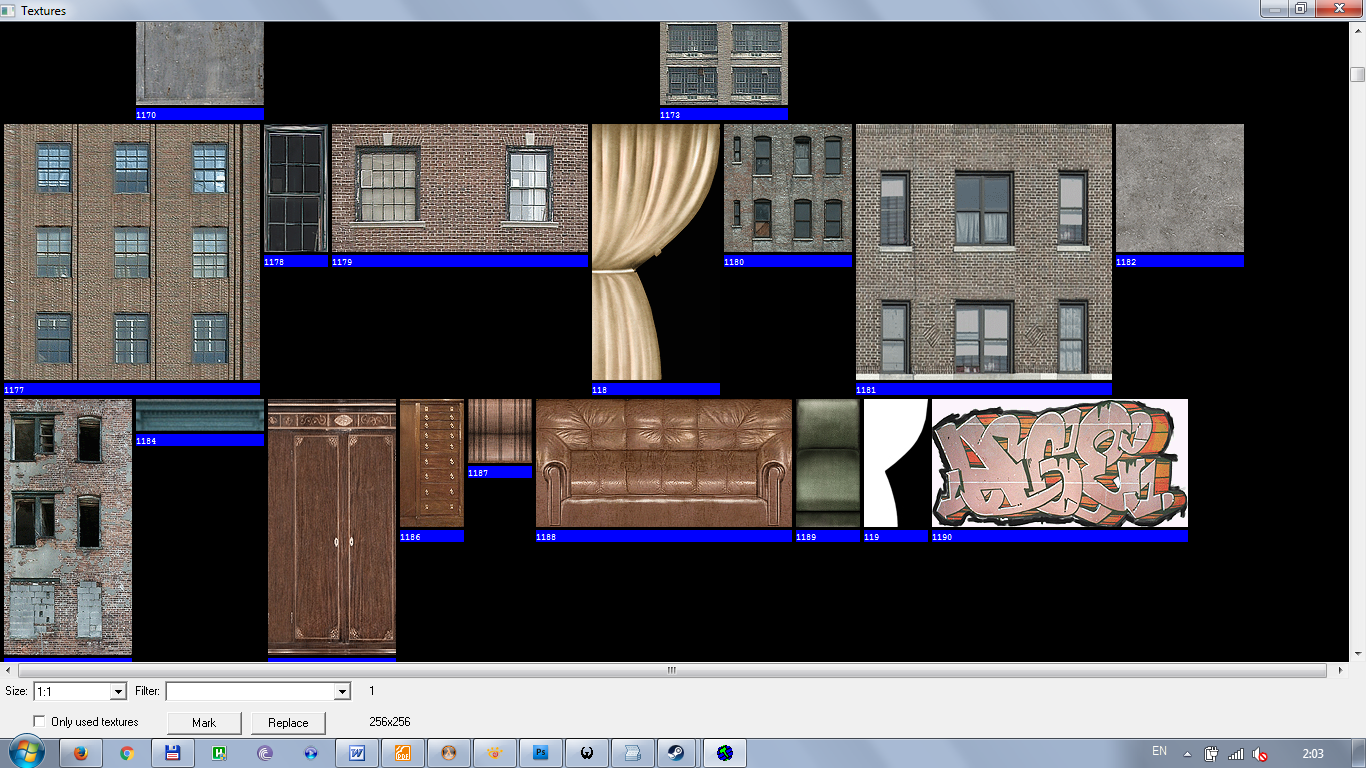Click the muted volume tray icon
Screen dimensions: 1366x768
click(x=1261, y=754)
